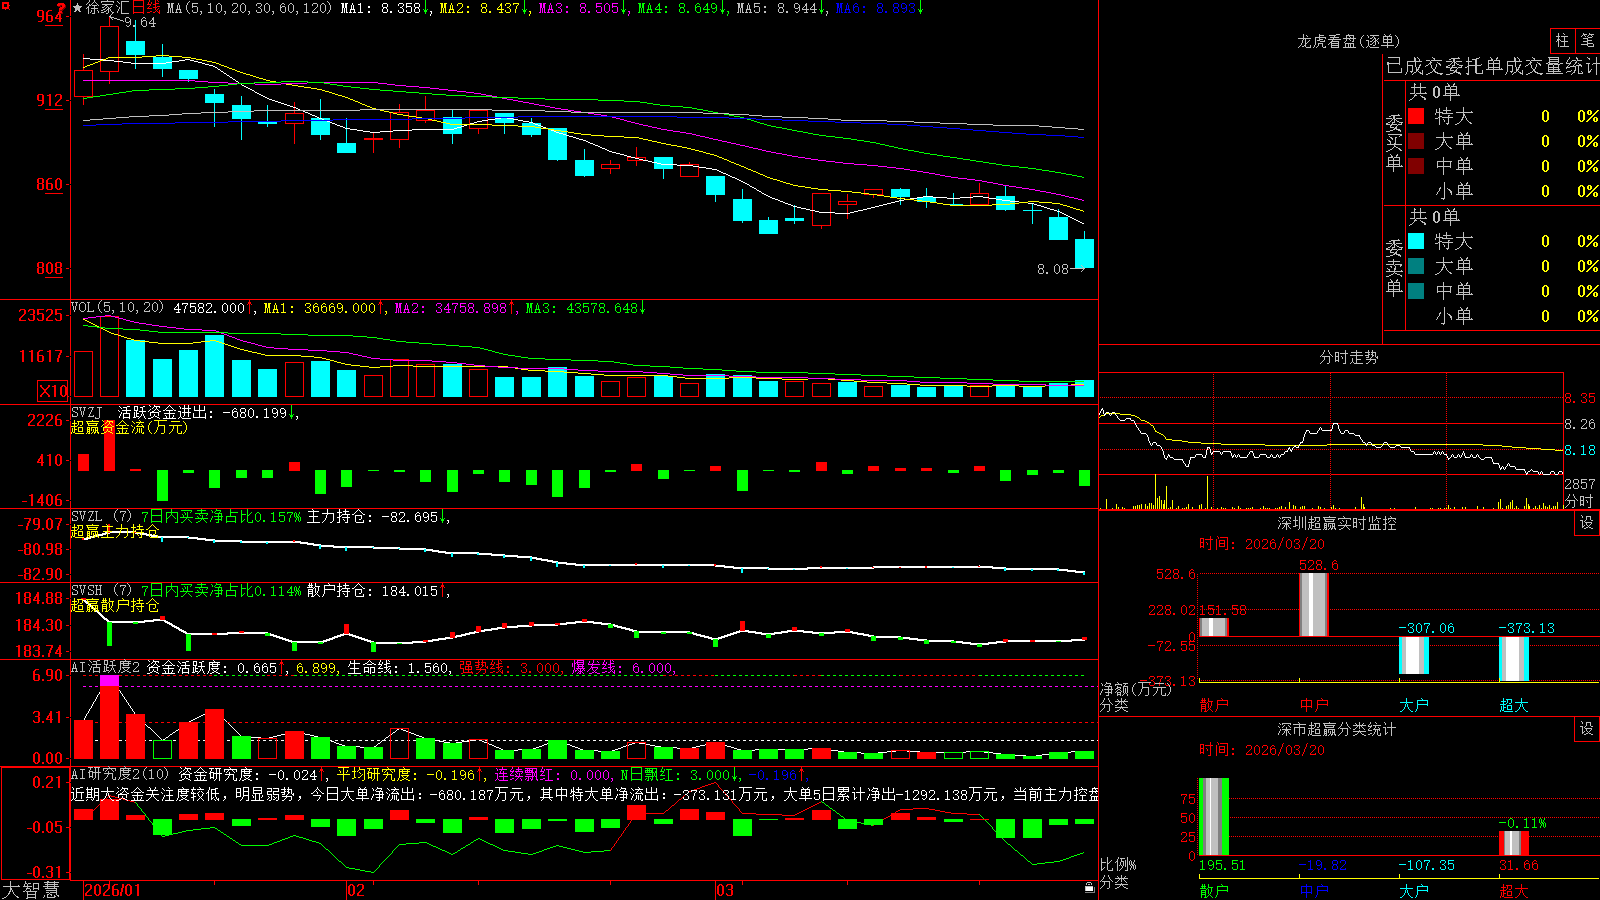The height and width of the screenshot is (900, 1600).
Task: Open the SVZL (7) indicator label
Action: (101, 516)
